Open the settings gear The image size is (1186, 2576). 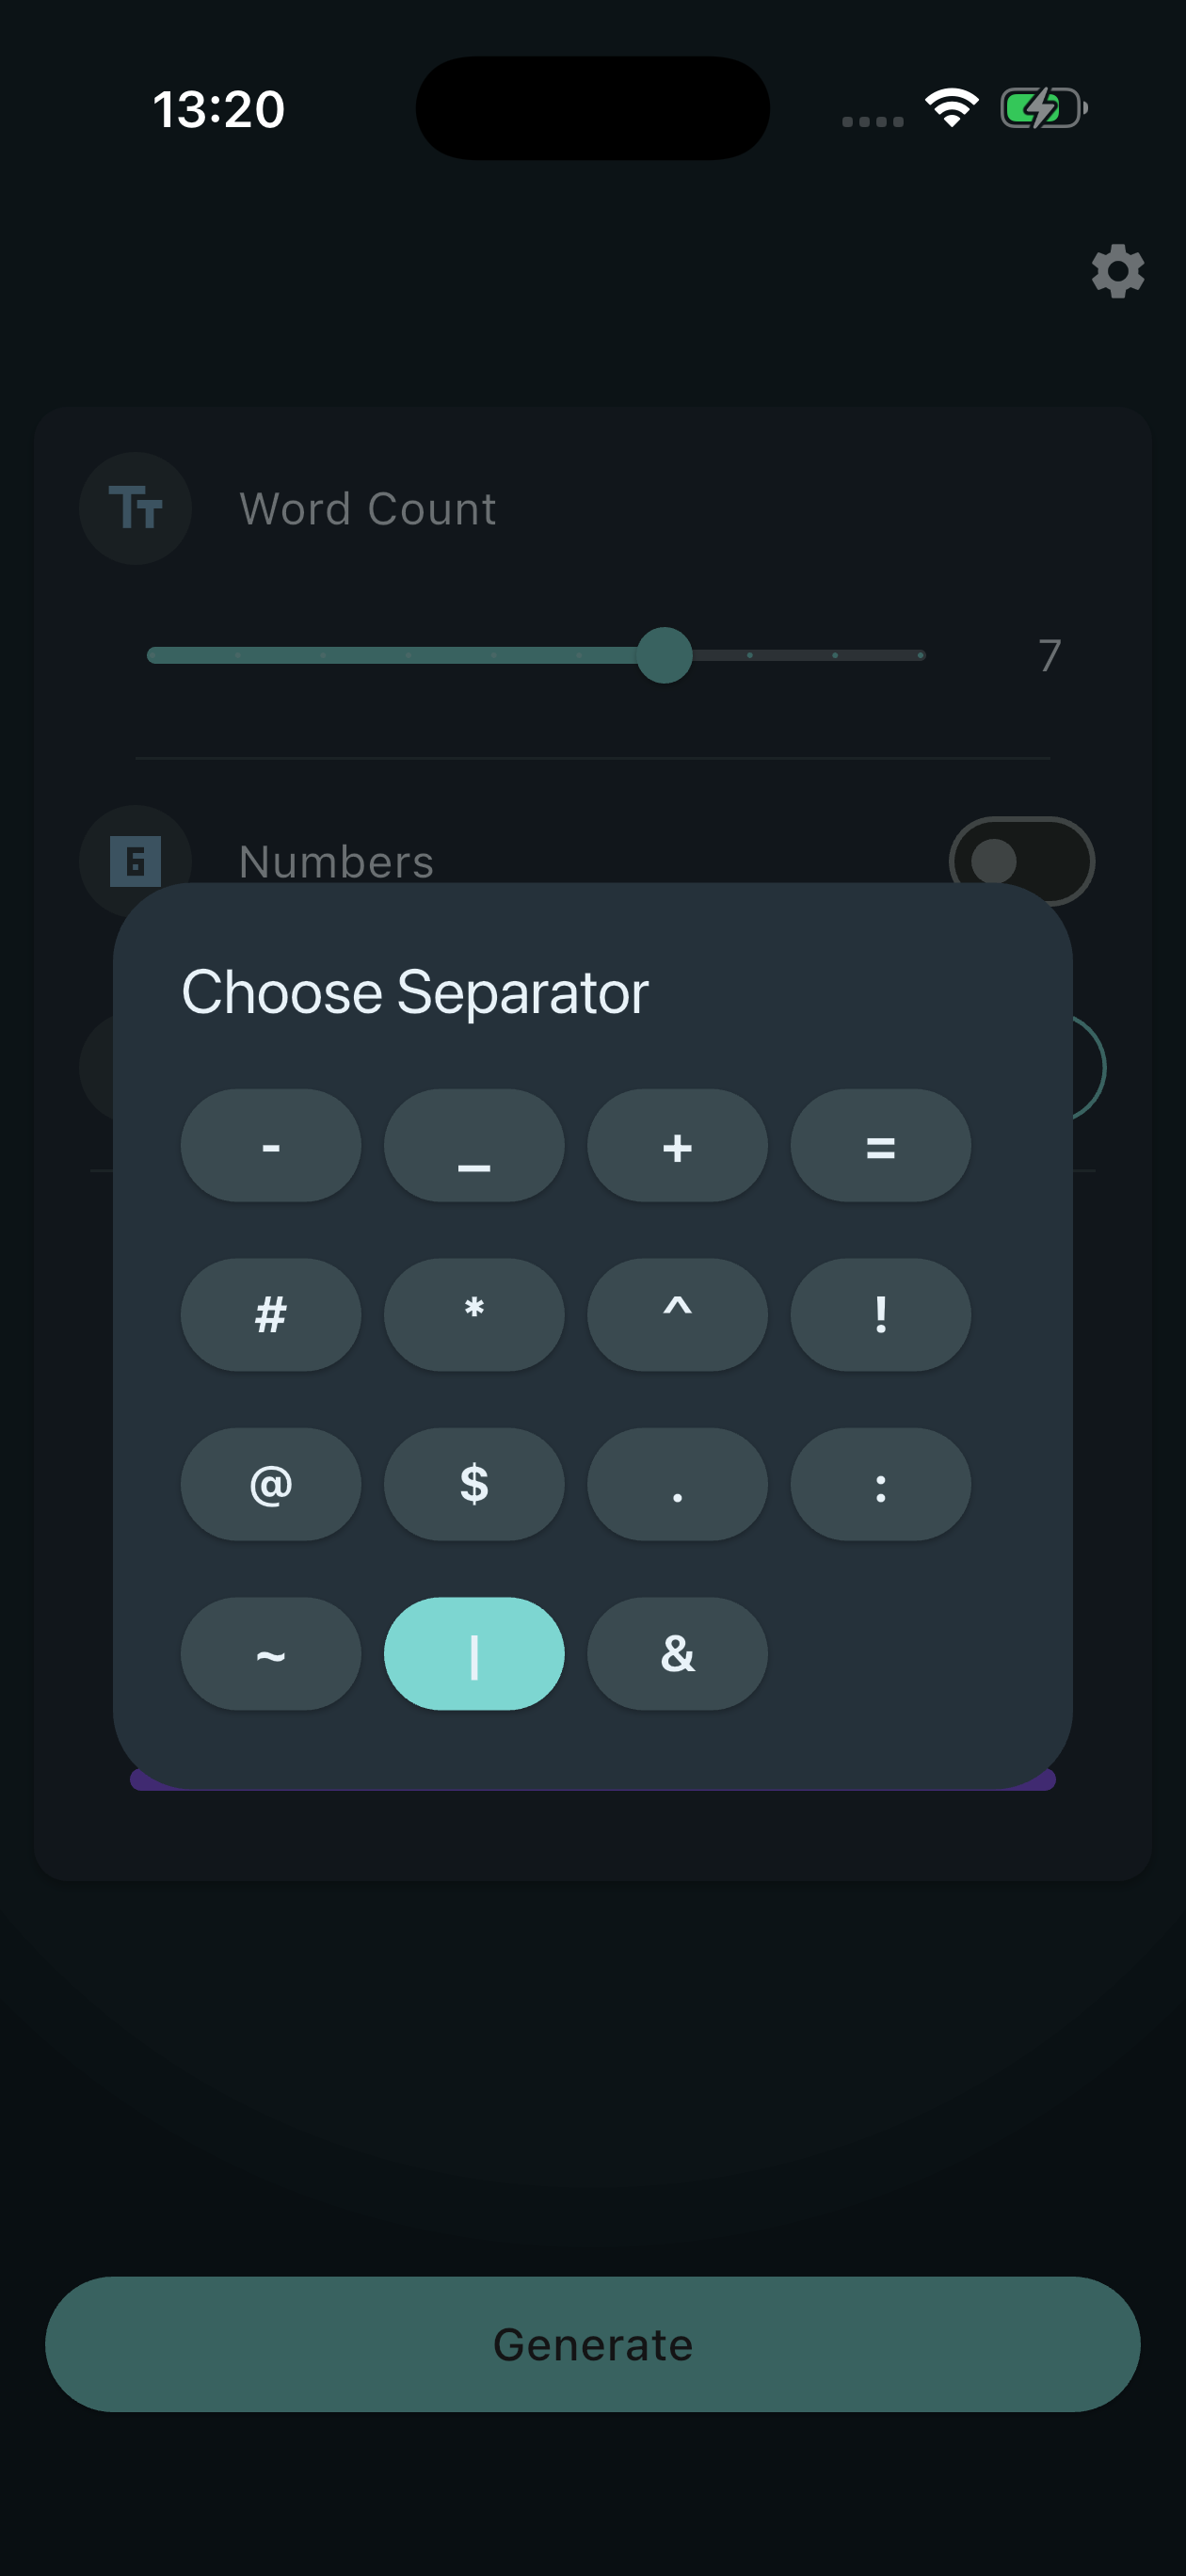(x=1117, y=271)
